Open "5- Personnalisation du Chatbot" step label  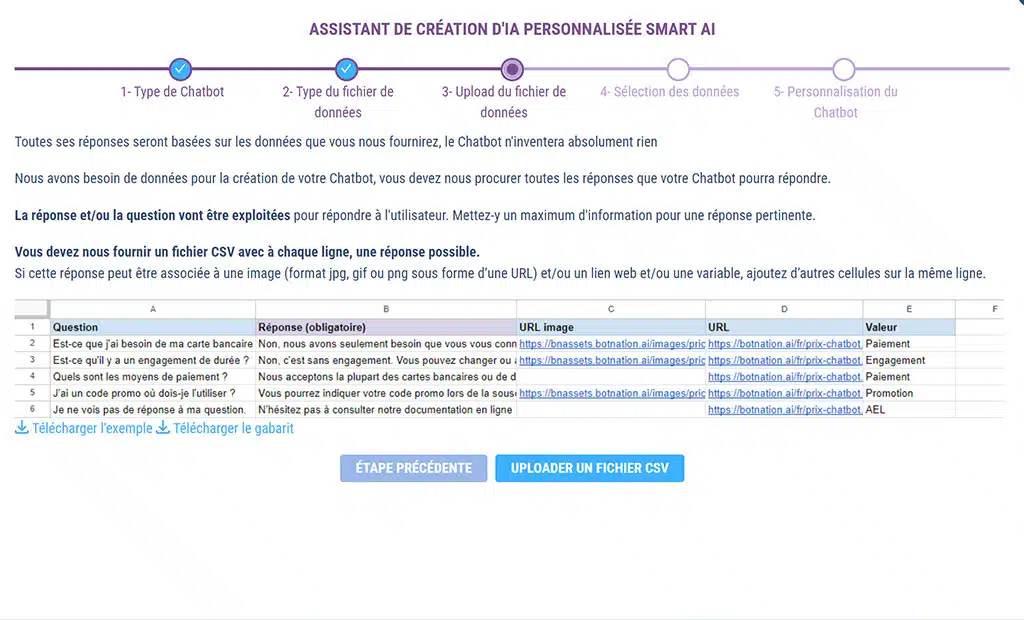pos(835,102)
